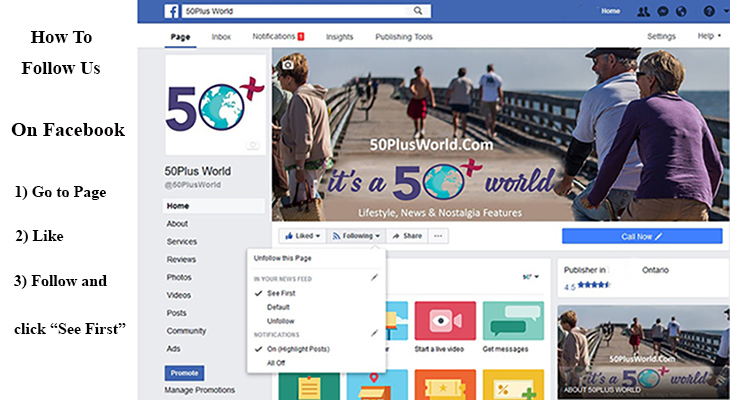The image size is (730, 400).
Task: Open the Messenger icon in top bar
Action: pos(663,12)
